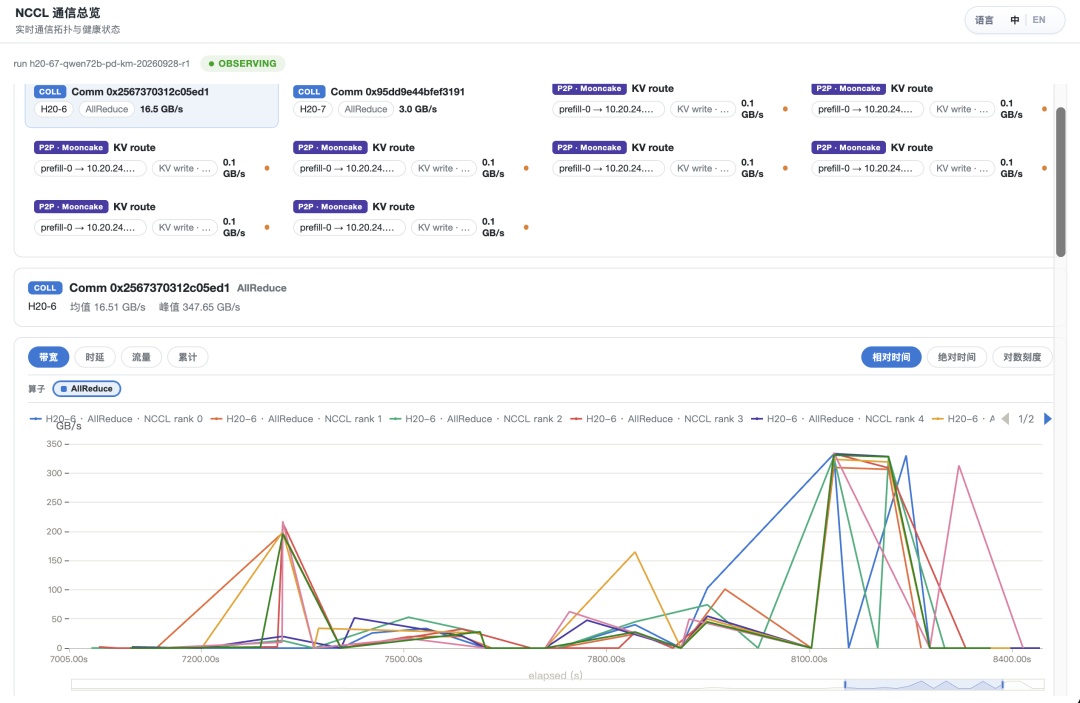Select the AllReduce operator filter chip
This screenshot has width=1080, height=703.
87,388
